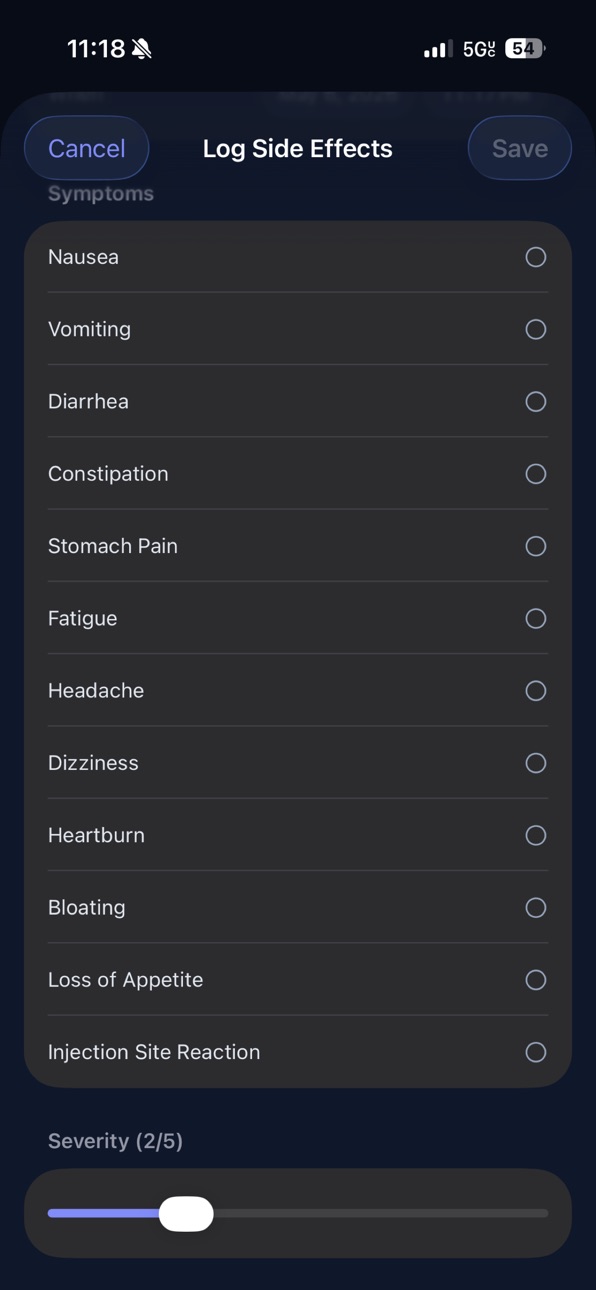Viewport: 596px width, 1290px height.
Task: Mark Injection Site Reaction symptom
Action: [x=536, y=1052]
